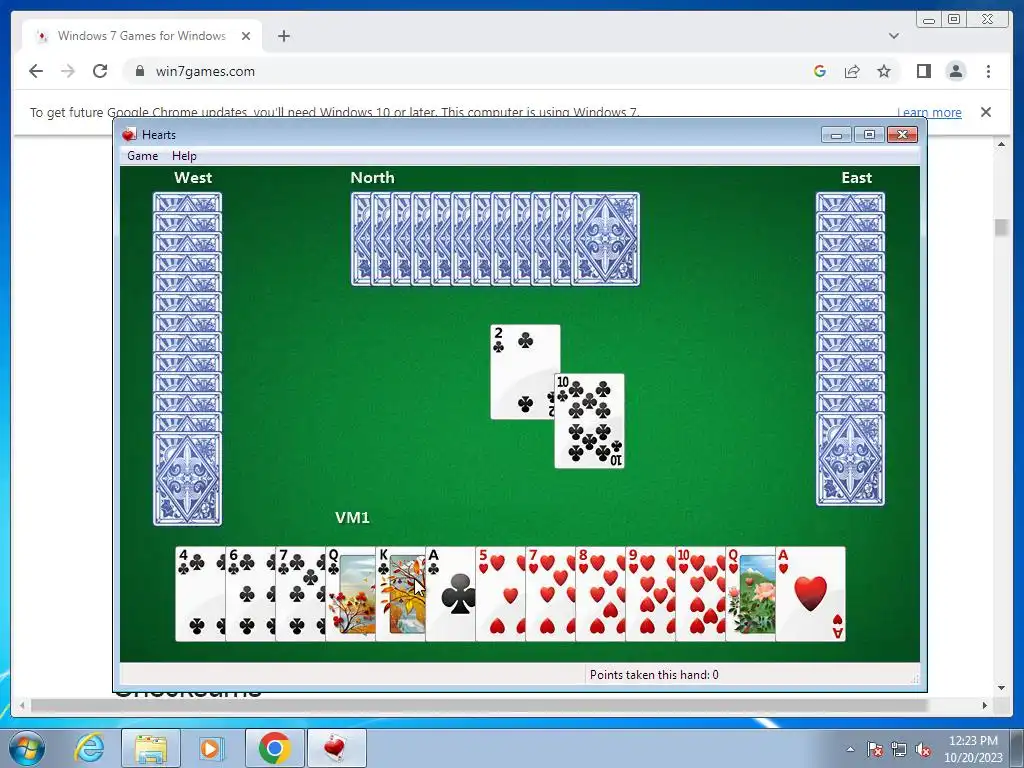The image size is (1024, 768).
Task: Select the Queen of clubs card
Action: pyautogui.click(x=351, y=594)
